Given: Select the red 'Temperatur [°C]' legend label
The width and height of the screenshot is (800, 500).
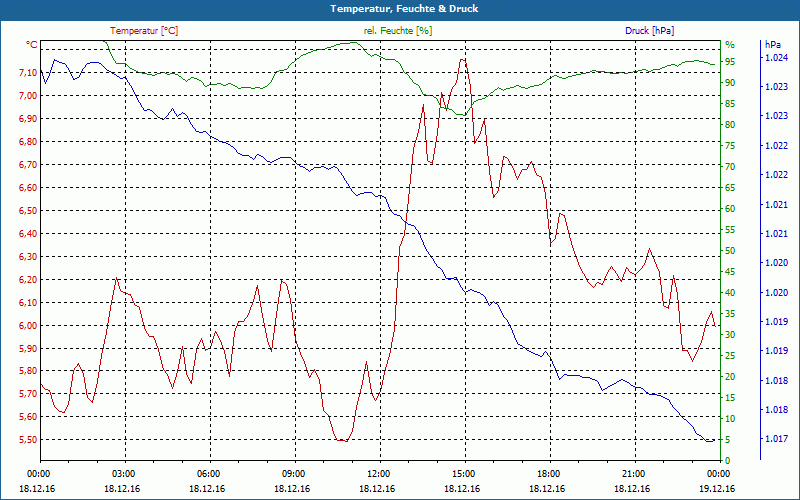Looking at the screenshot, I should (144, 31).
